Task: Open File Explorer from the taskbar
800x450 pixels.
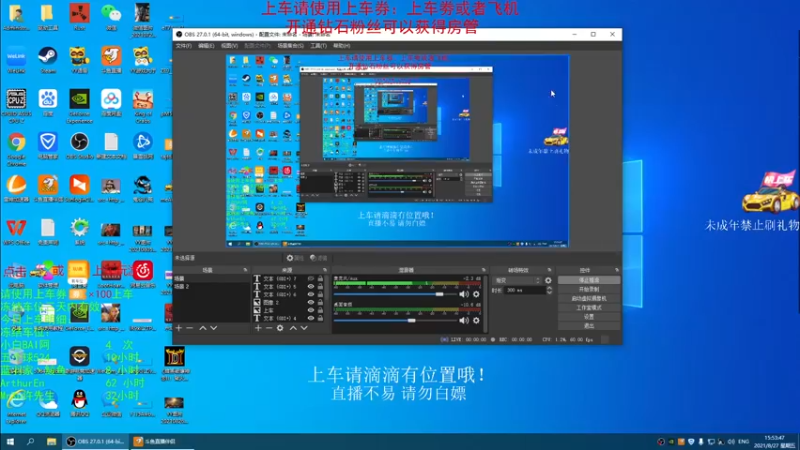Action: (51, 441)
